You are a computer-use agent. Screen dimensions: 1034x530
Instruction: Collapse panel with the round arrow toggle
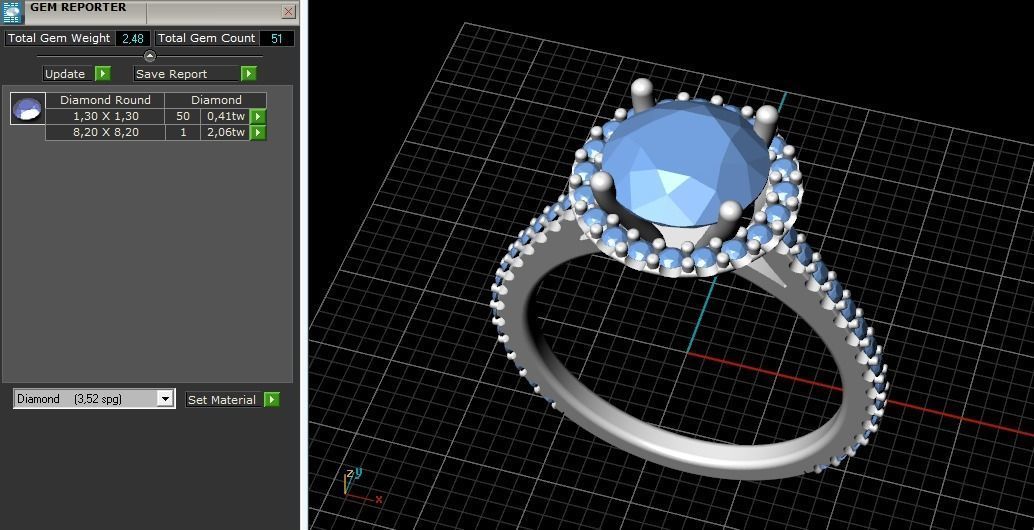150,56
